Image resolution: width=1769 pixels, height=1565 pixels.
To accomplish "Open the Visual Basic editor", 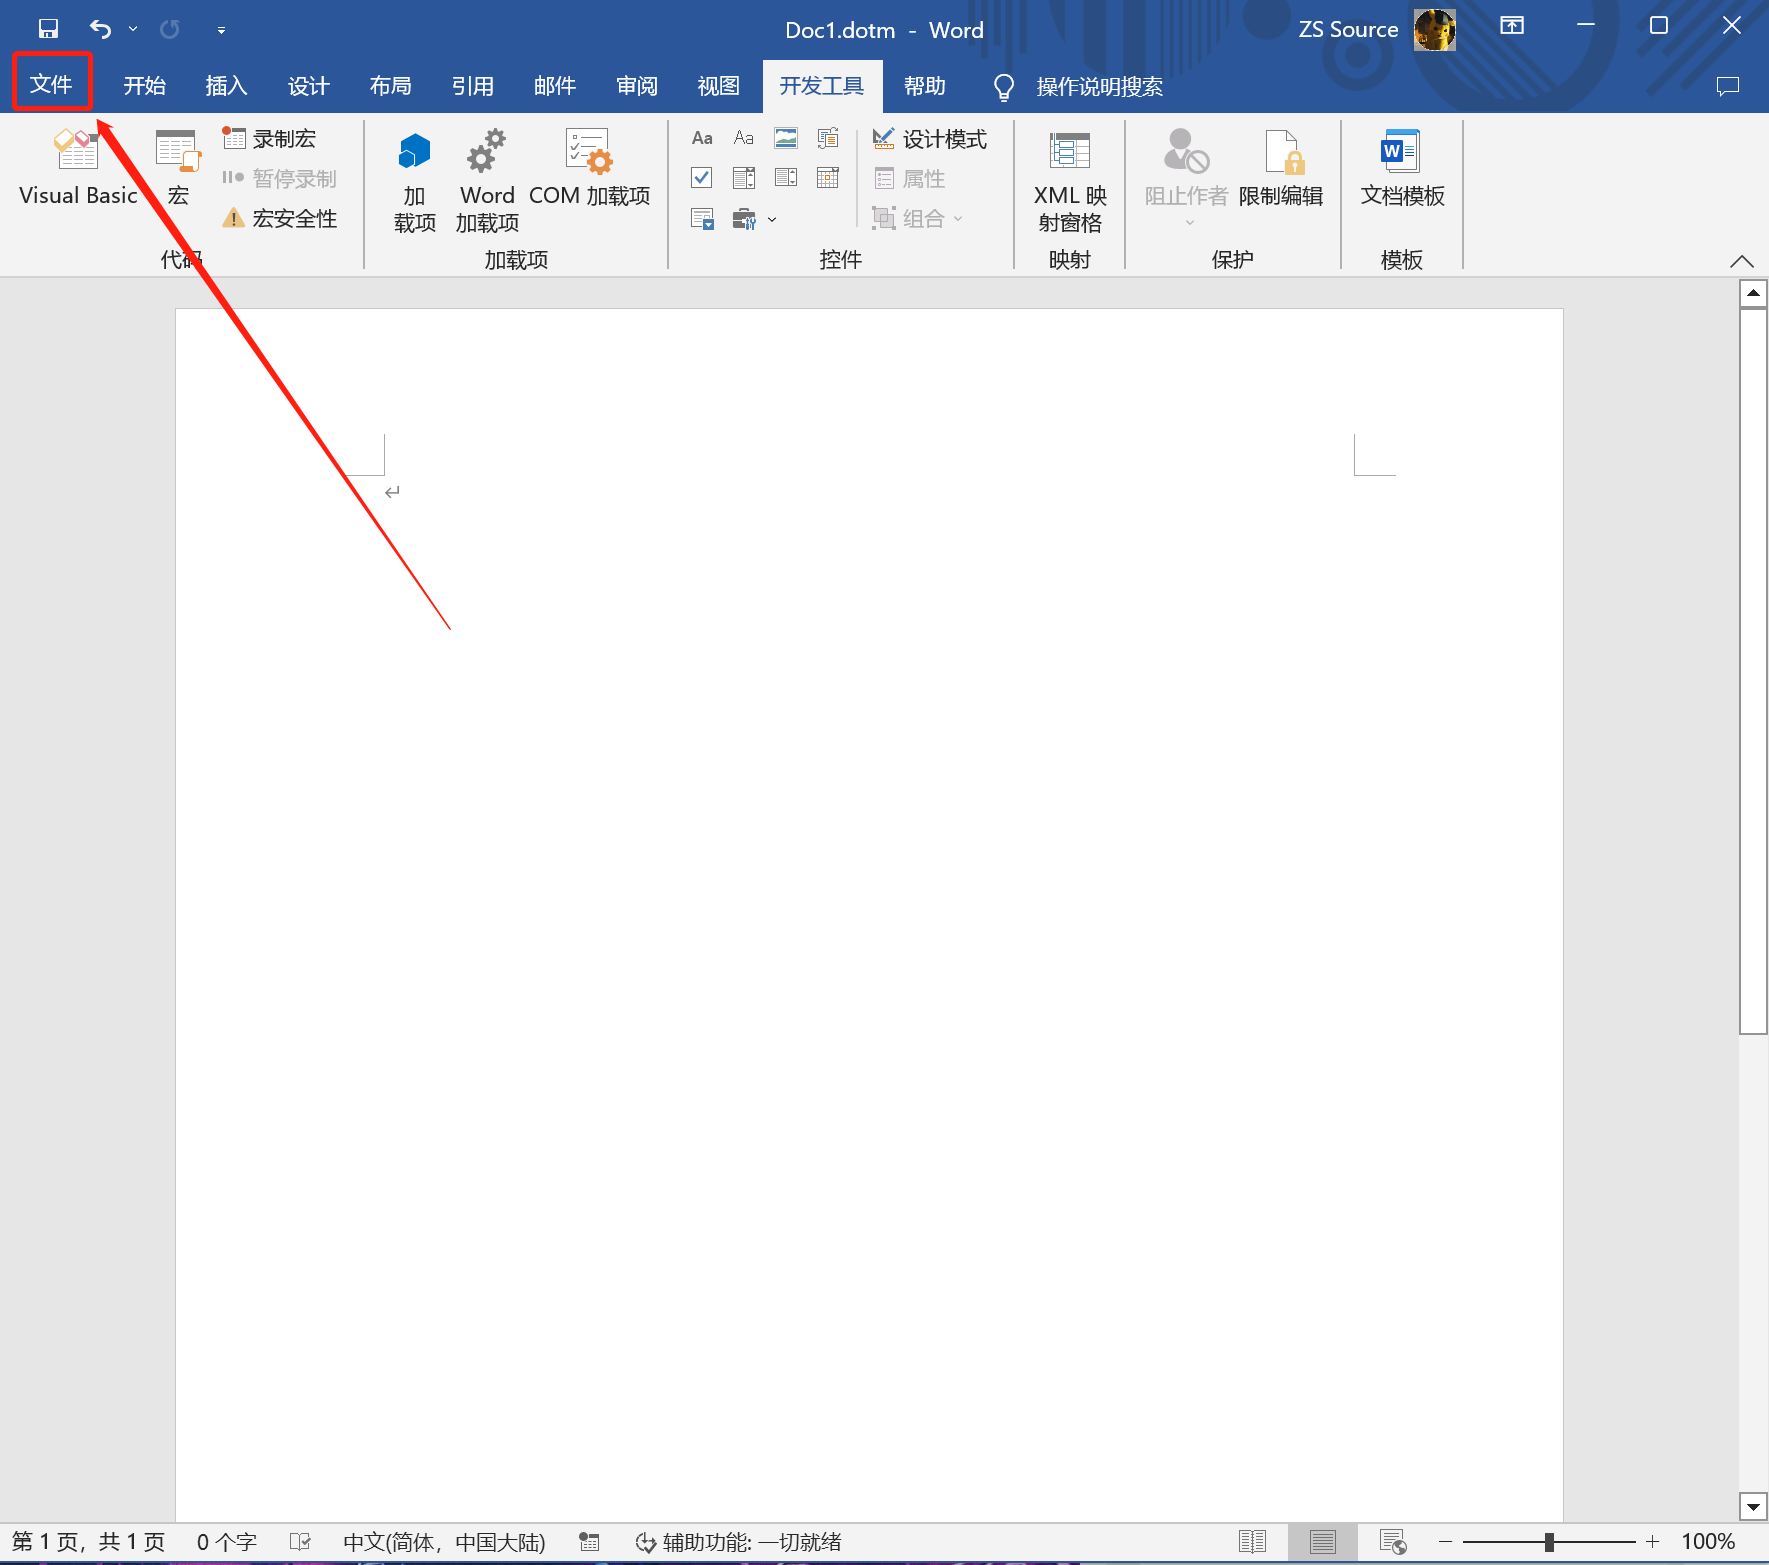I will [x=77, y=168].
